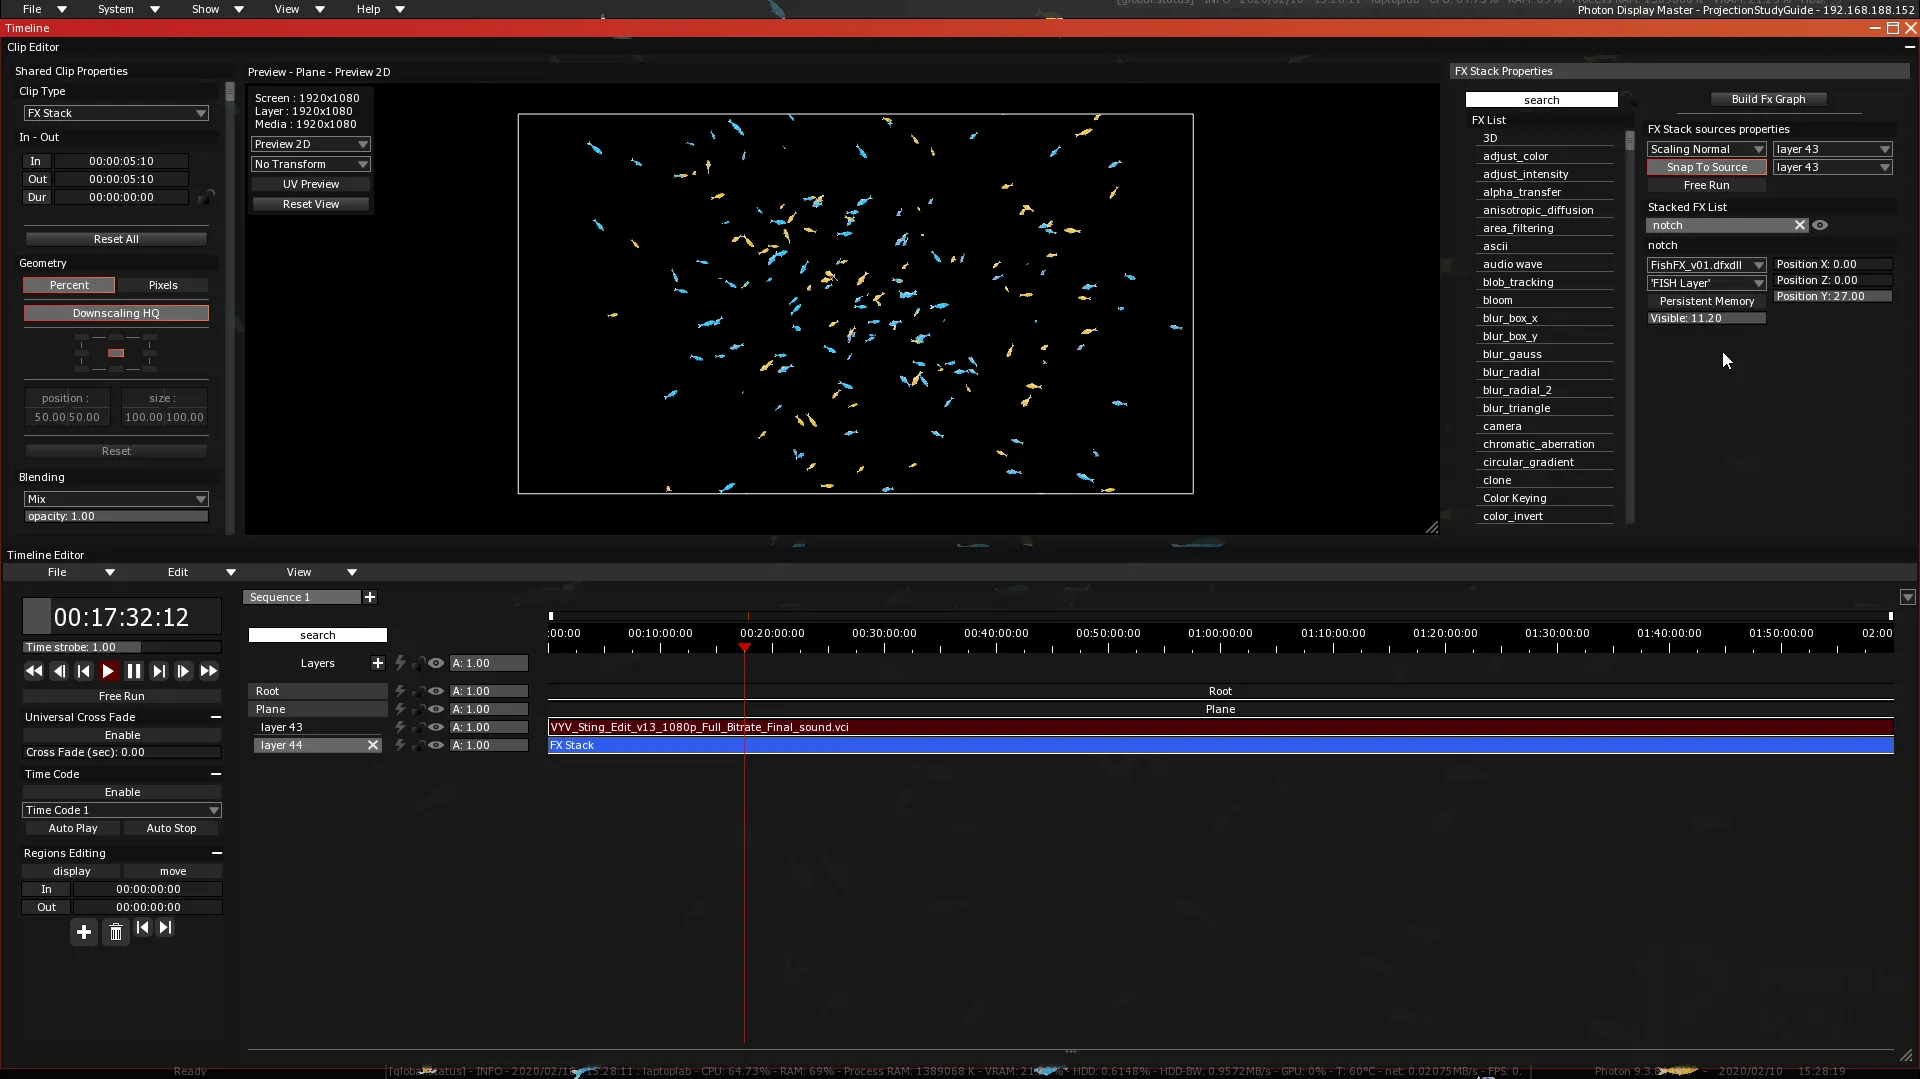Go to next region marker

point(166,928)
